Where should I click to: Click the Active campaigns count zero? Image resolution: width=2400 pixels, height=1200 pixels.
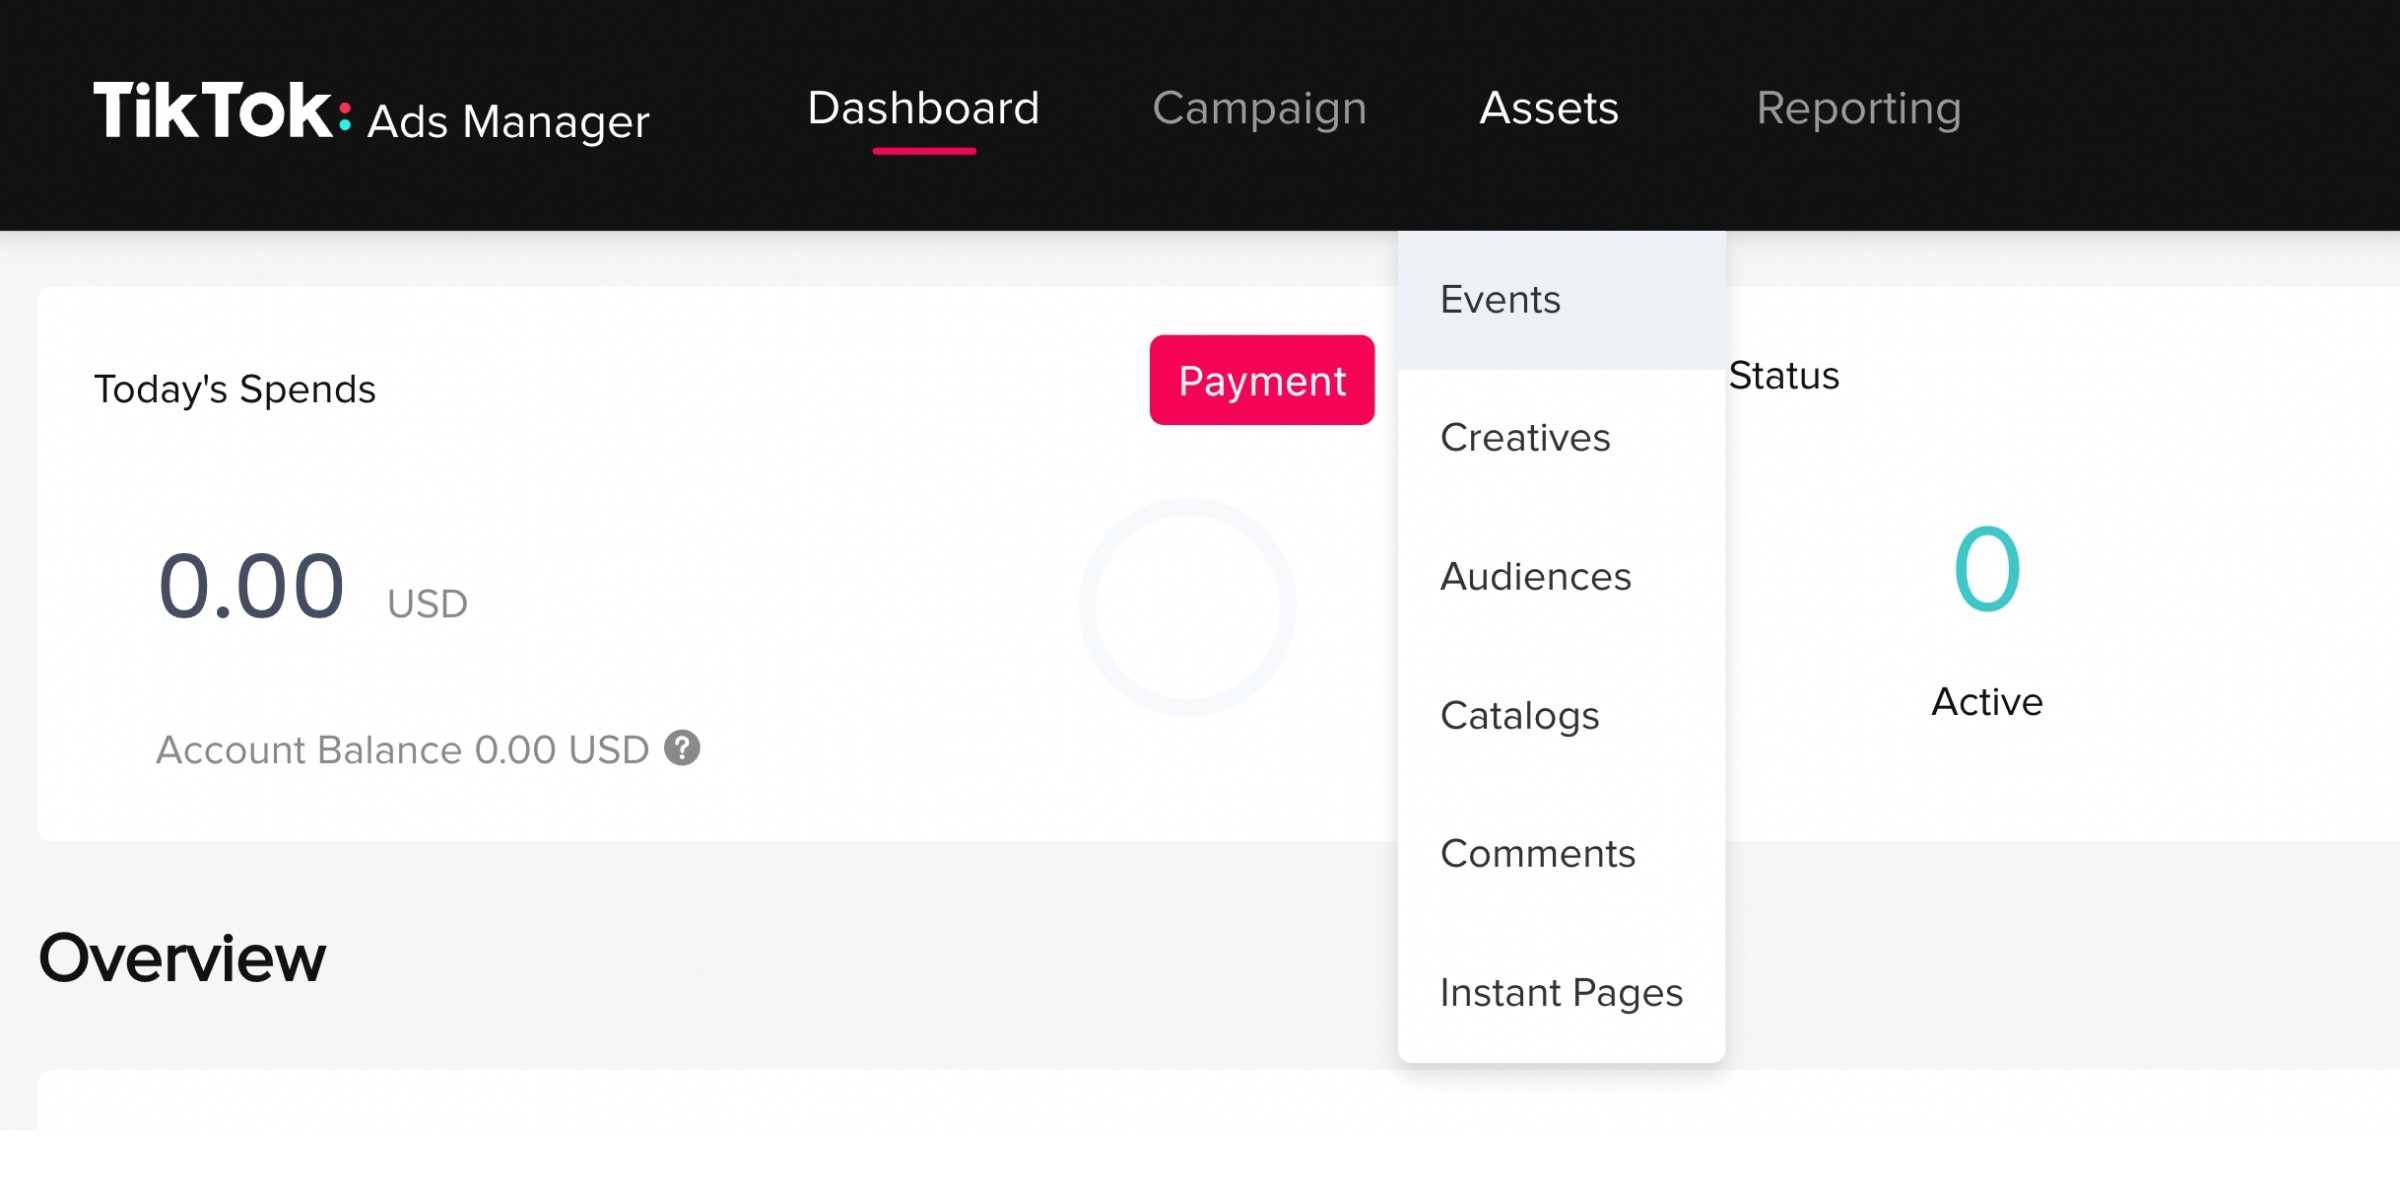tap(1986, 569)
